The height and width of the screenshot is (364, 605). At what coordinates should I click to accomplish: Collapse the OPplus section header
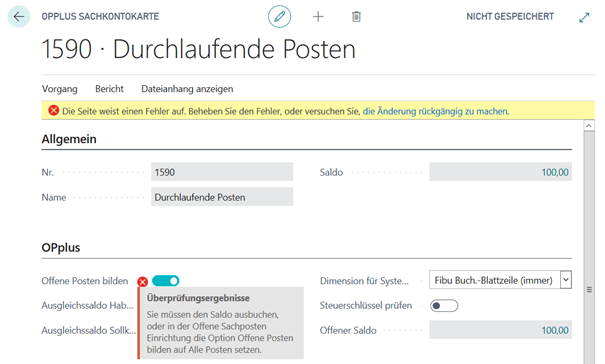[61, 247]
